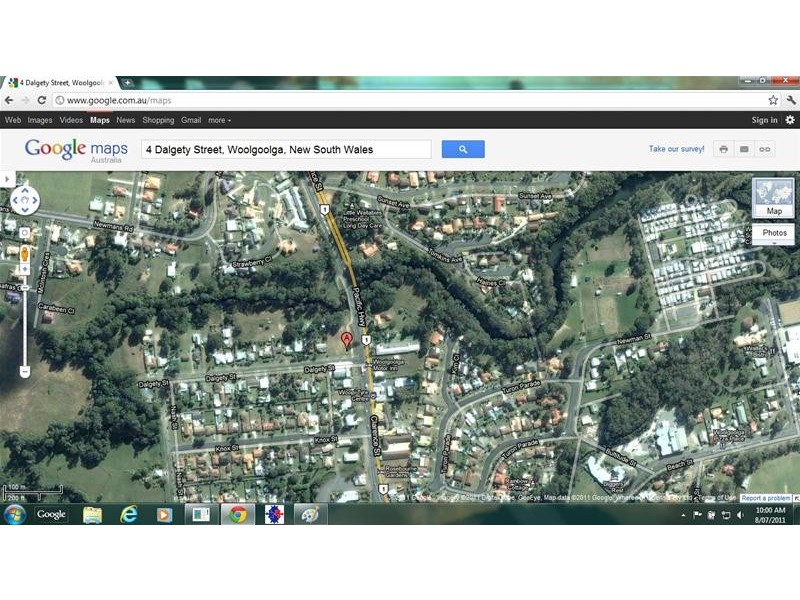Click the Bultitude St street label
Image resolution: width=800 pixels, height=600 pixels.
(x=620, y=457)
